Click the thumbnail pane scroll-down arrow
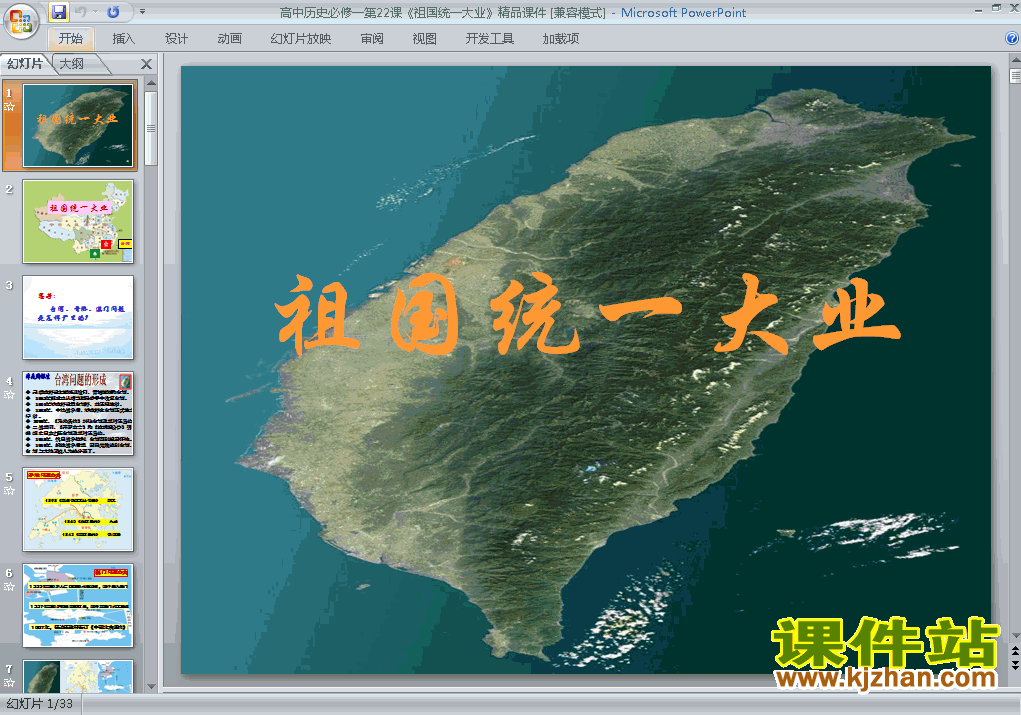The width and height of the screenshot is (1021, 715). [x=151, y=686]
